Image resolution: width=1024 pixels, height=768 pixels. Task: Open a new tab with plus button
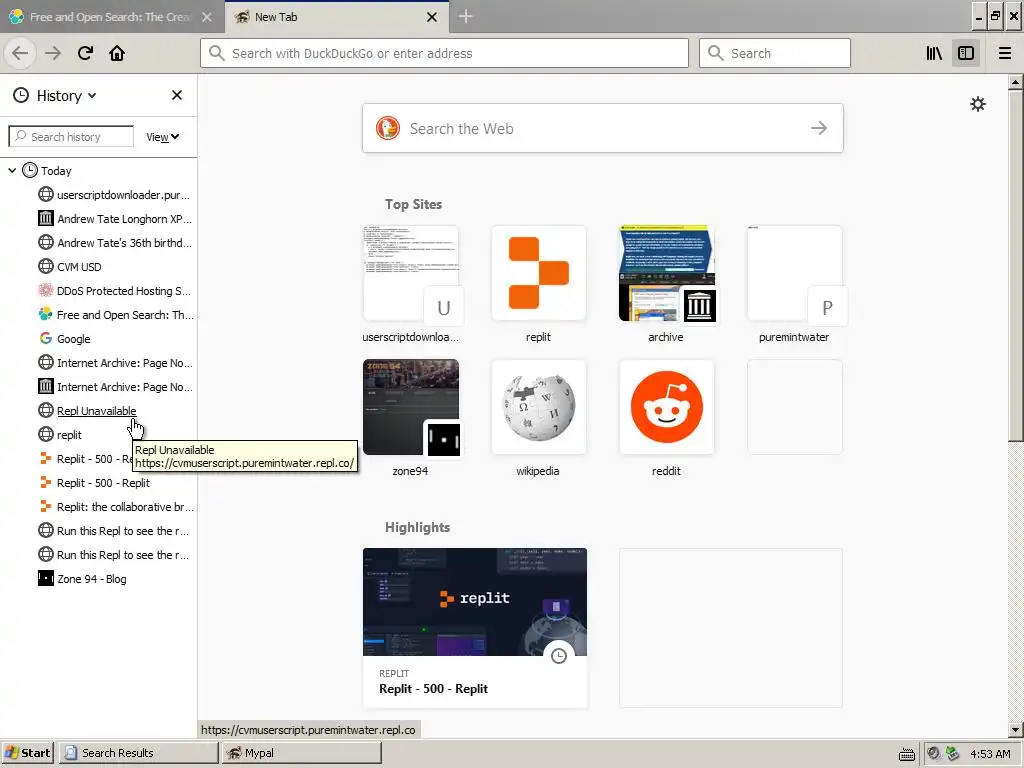tap(465, 16)
